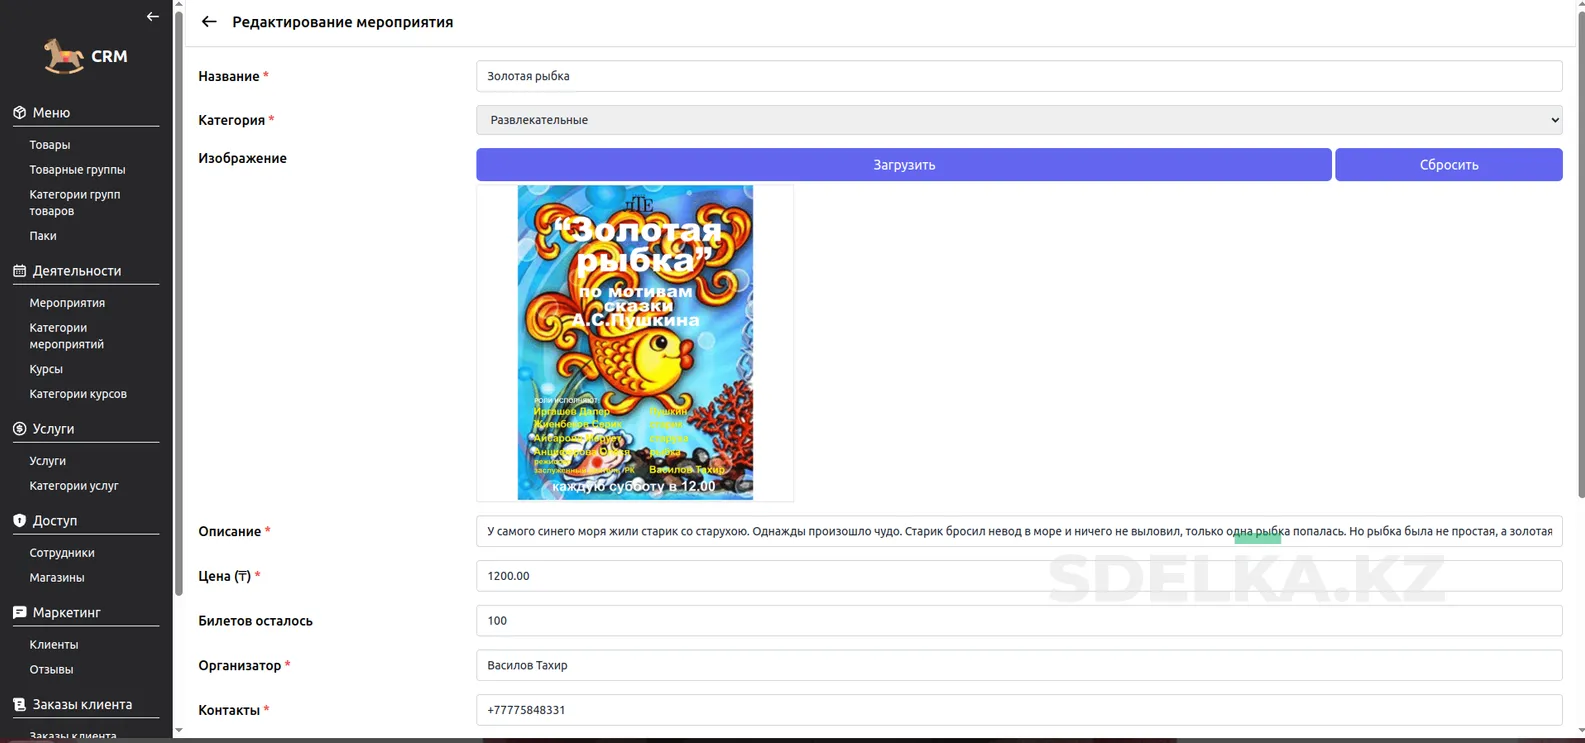Click the Услуги coin icon
The image size is (1585, 743).
19,429
